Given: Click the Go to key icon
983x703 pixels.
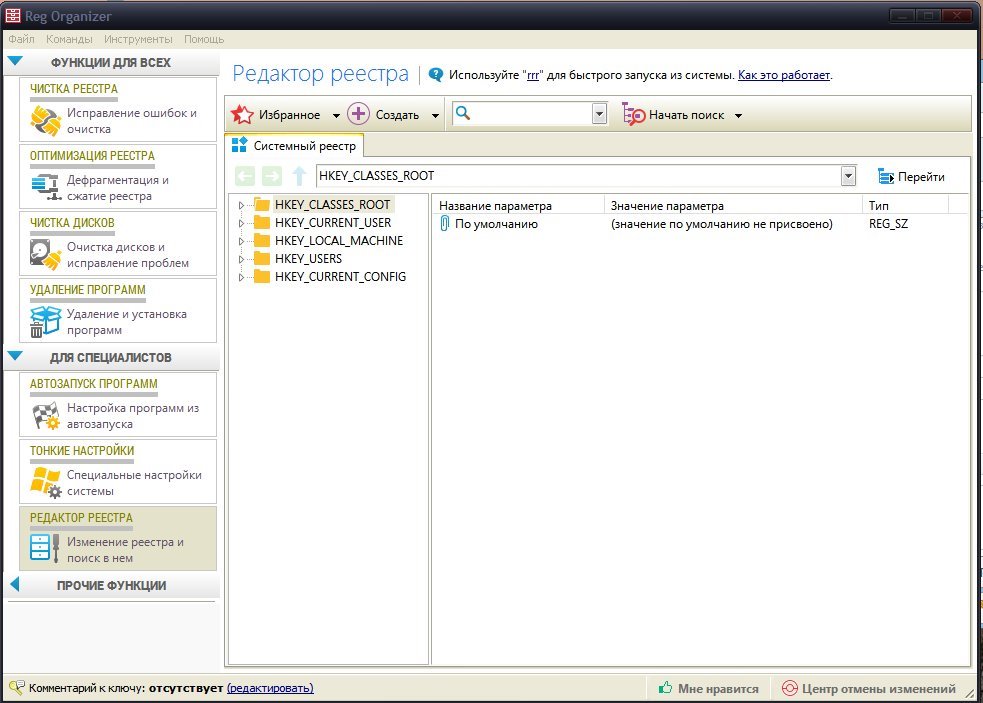Looking at the screenshot, I should (x=886, y=177).
